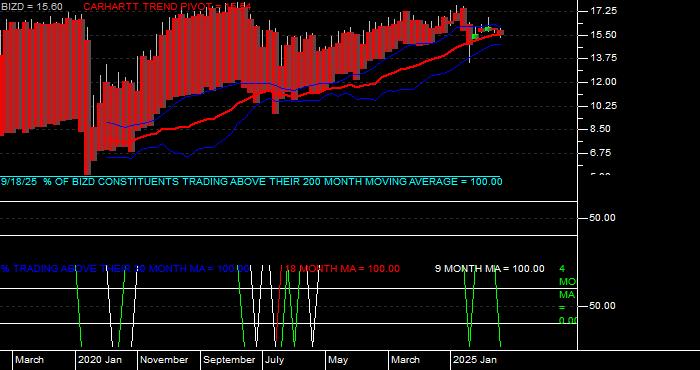This screenshot has width=700, height=370.
Task: Select the July date axis label
Action: [x=275, y=360]
